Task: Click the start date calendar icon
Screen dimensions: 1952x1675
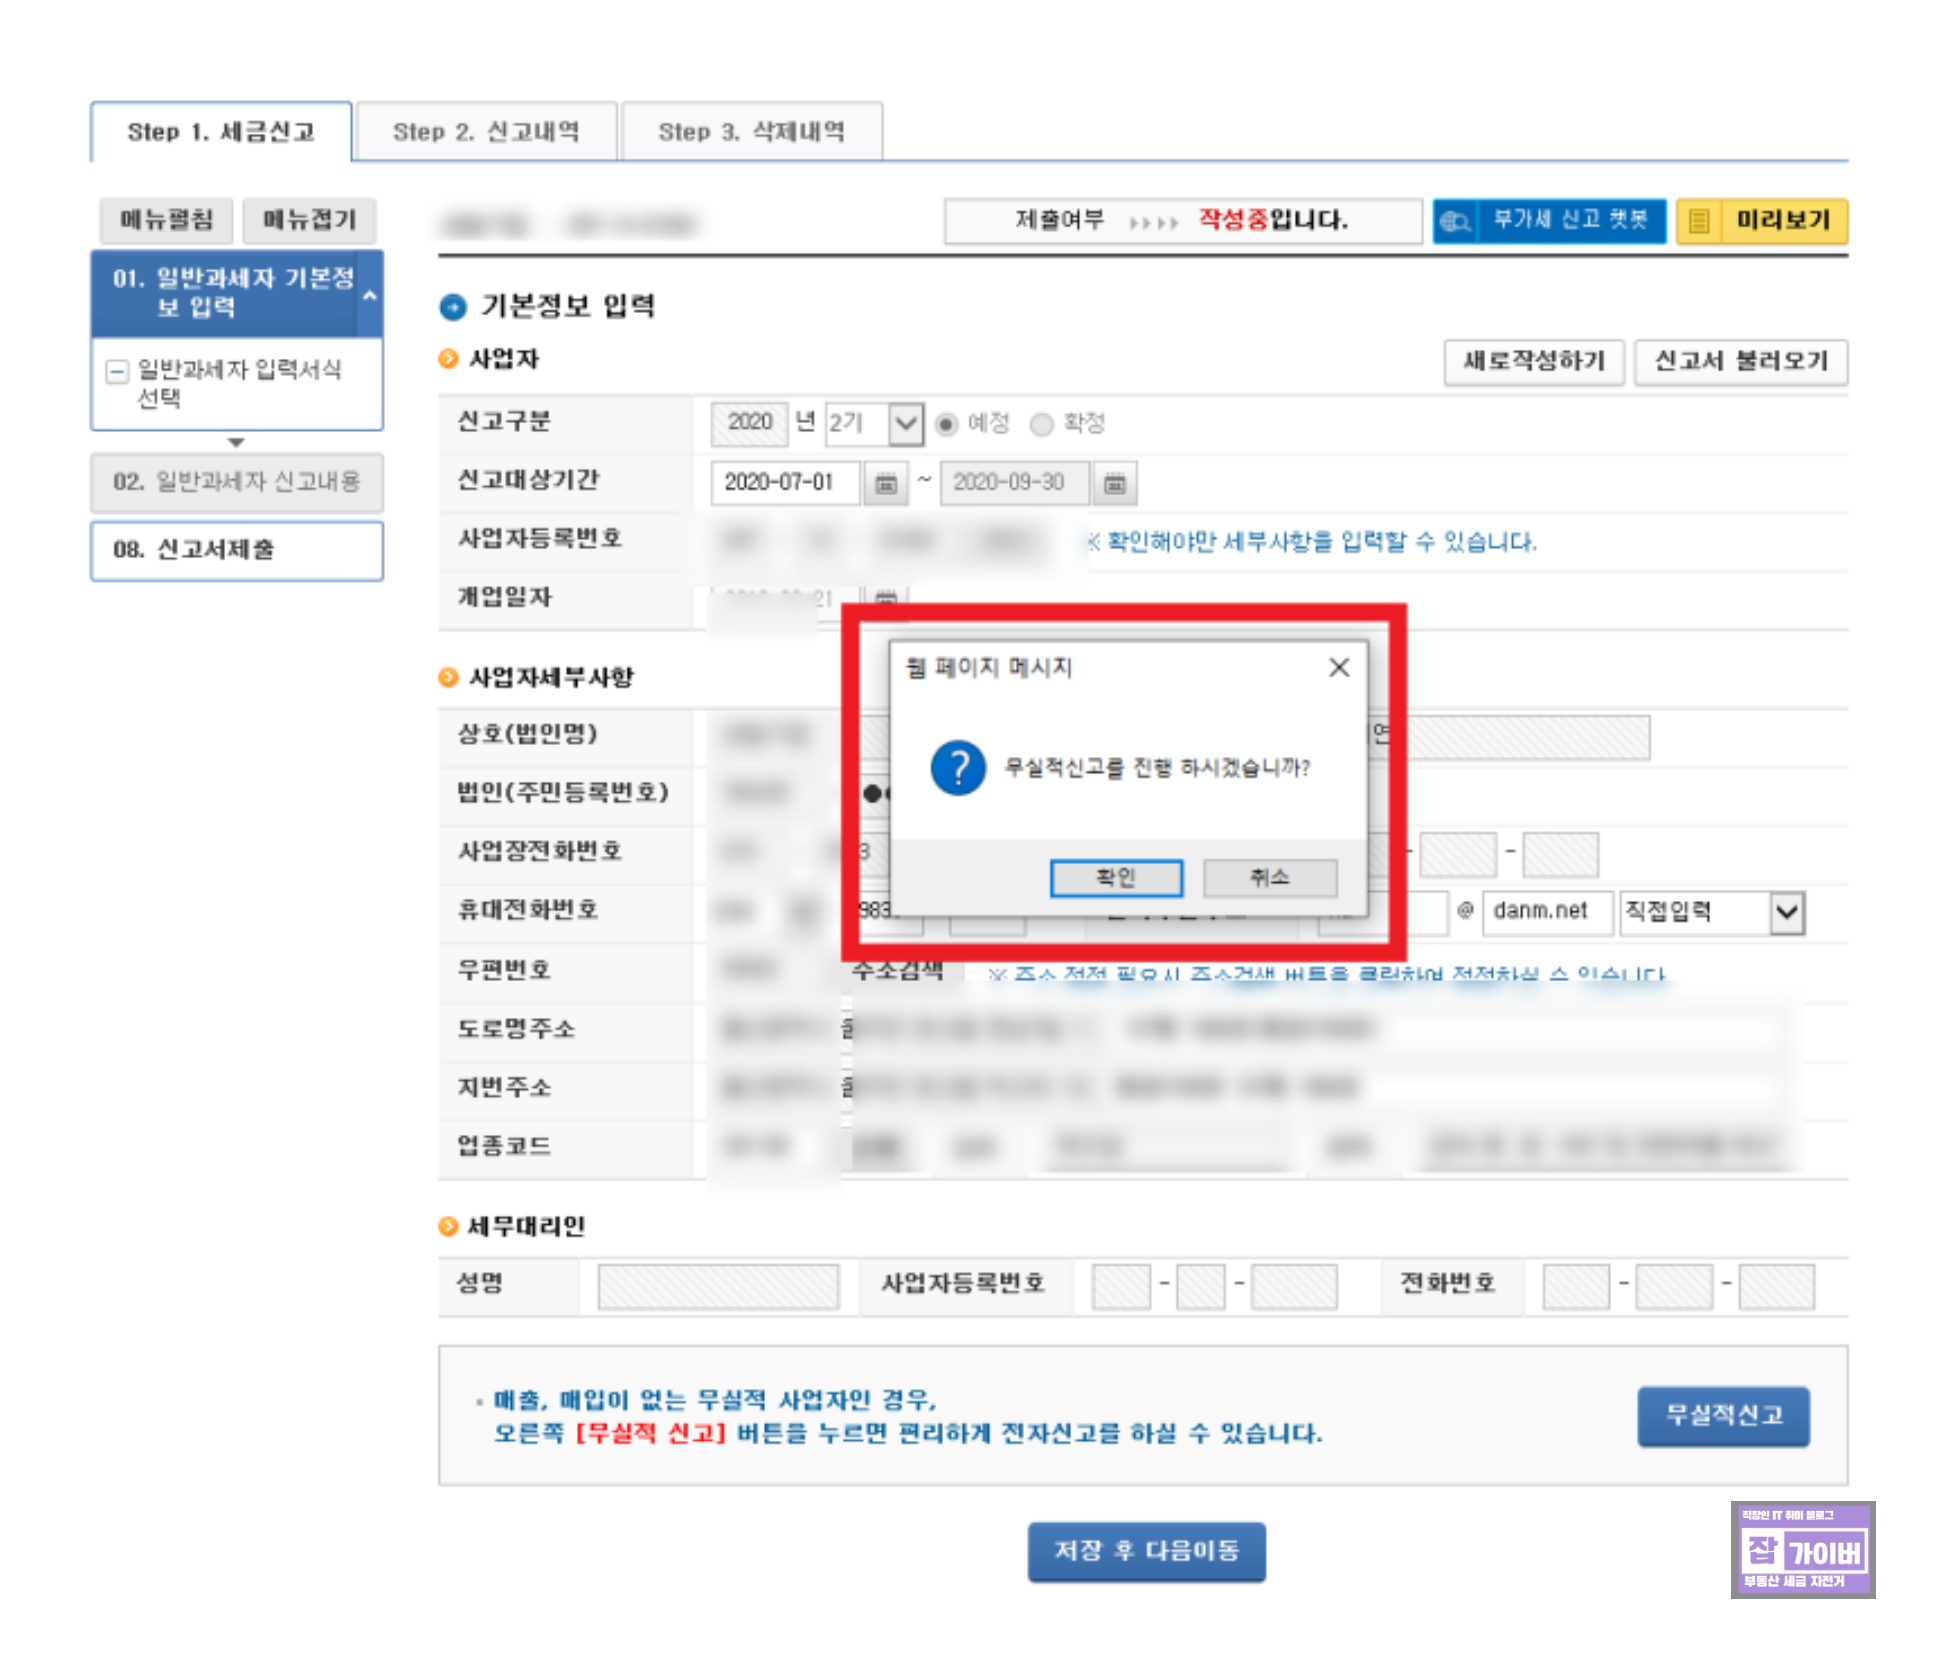Action: click(885, 483)
